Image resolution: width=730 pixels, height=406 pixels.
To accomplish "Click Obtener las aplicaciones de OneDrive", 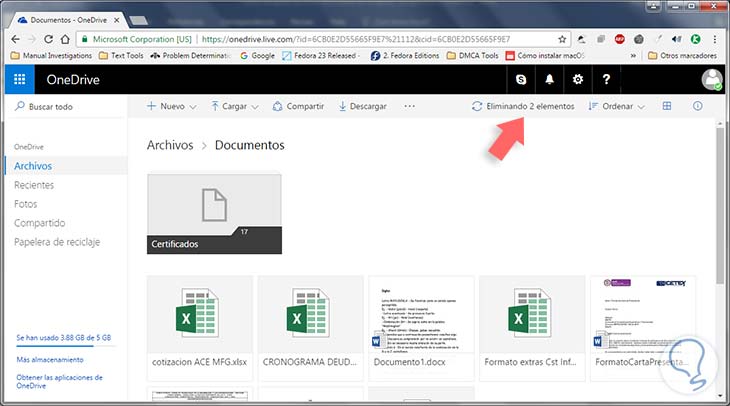I will pos(59,381).
